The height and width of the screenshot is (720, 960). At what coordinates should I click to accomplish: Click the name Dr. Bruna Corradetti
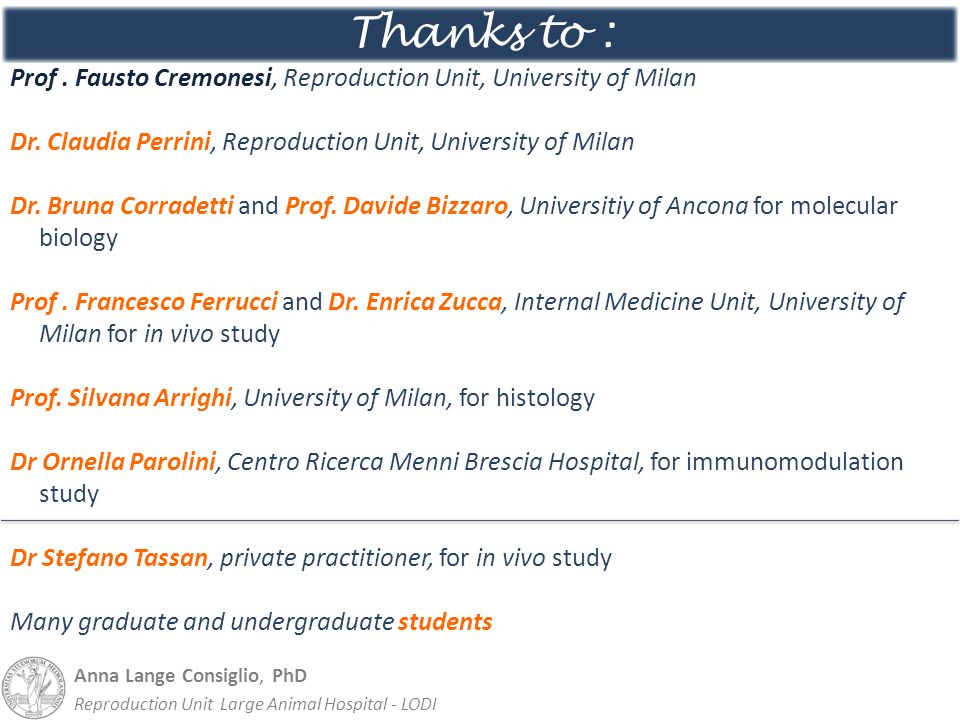click(x=122, y=206)
